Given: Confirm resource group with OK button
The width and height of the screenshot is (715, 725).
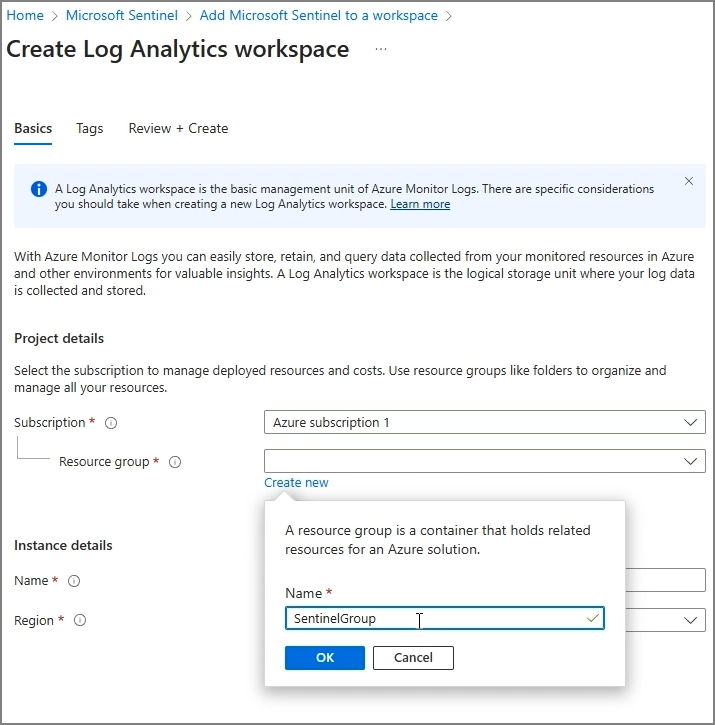Looking at the screenshot, I should (325, 657).
